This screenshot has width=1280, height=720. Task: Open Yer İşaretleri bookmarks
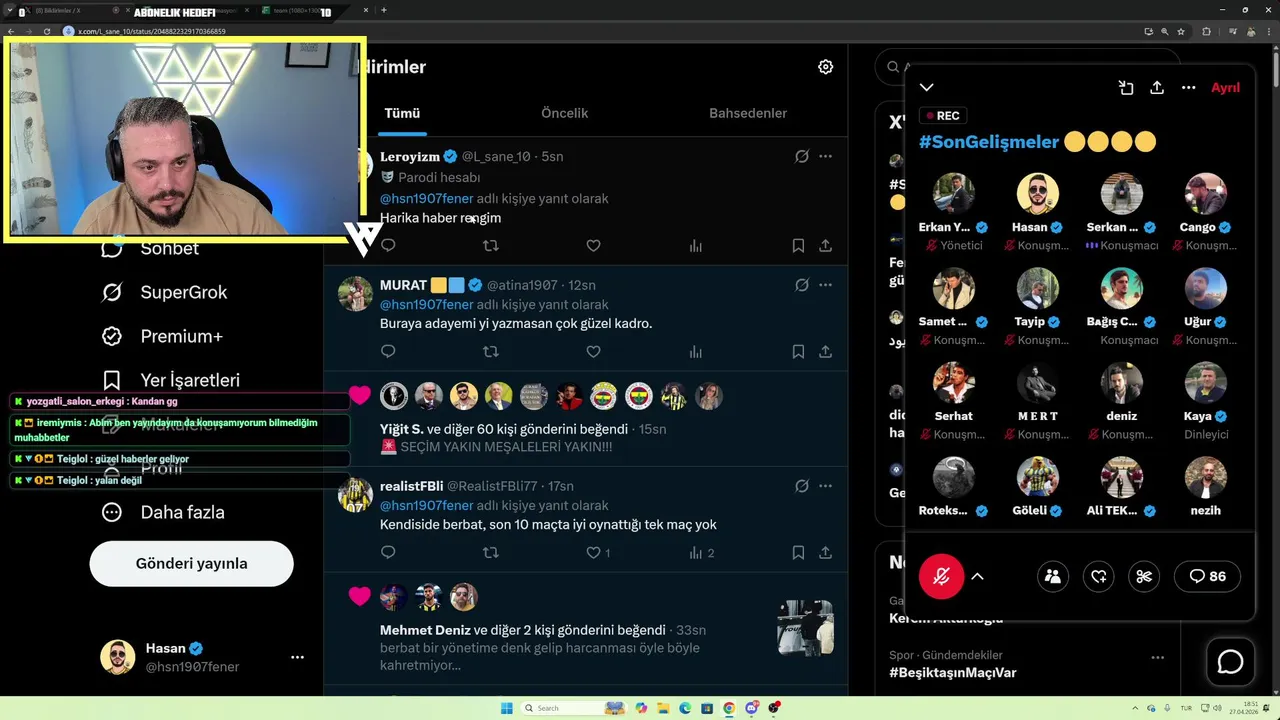tap(171, 380)
